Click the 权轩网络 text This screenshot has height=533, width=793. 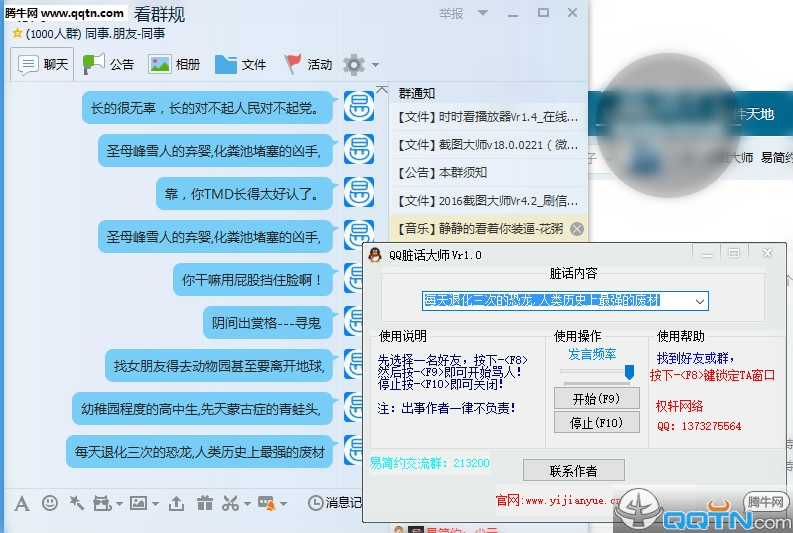[x=679, y=406]
